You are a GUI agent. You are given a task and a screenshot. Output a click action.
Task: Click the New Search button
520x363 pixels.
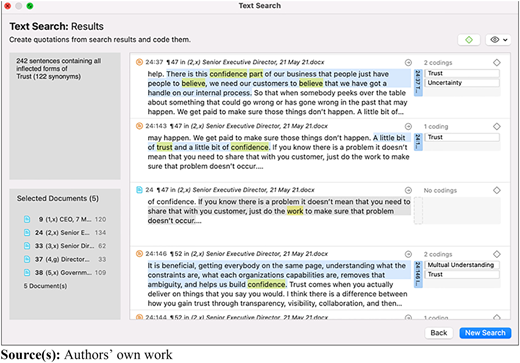(485, 333)
